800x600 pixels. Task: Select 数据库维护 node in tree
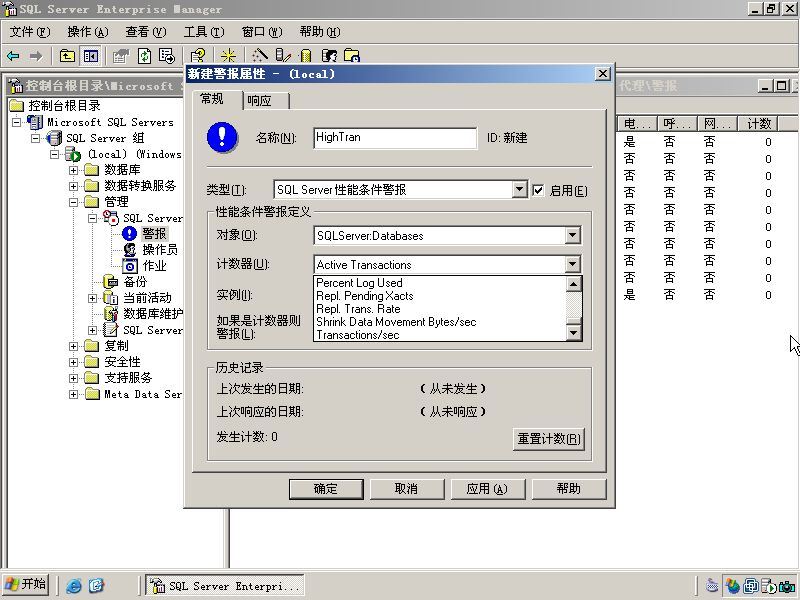[x=153, y=314]
